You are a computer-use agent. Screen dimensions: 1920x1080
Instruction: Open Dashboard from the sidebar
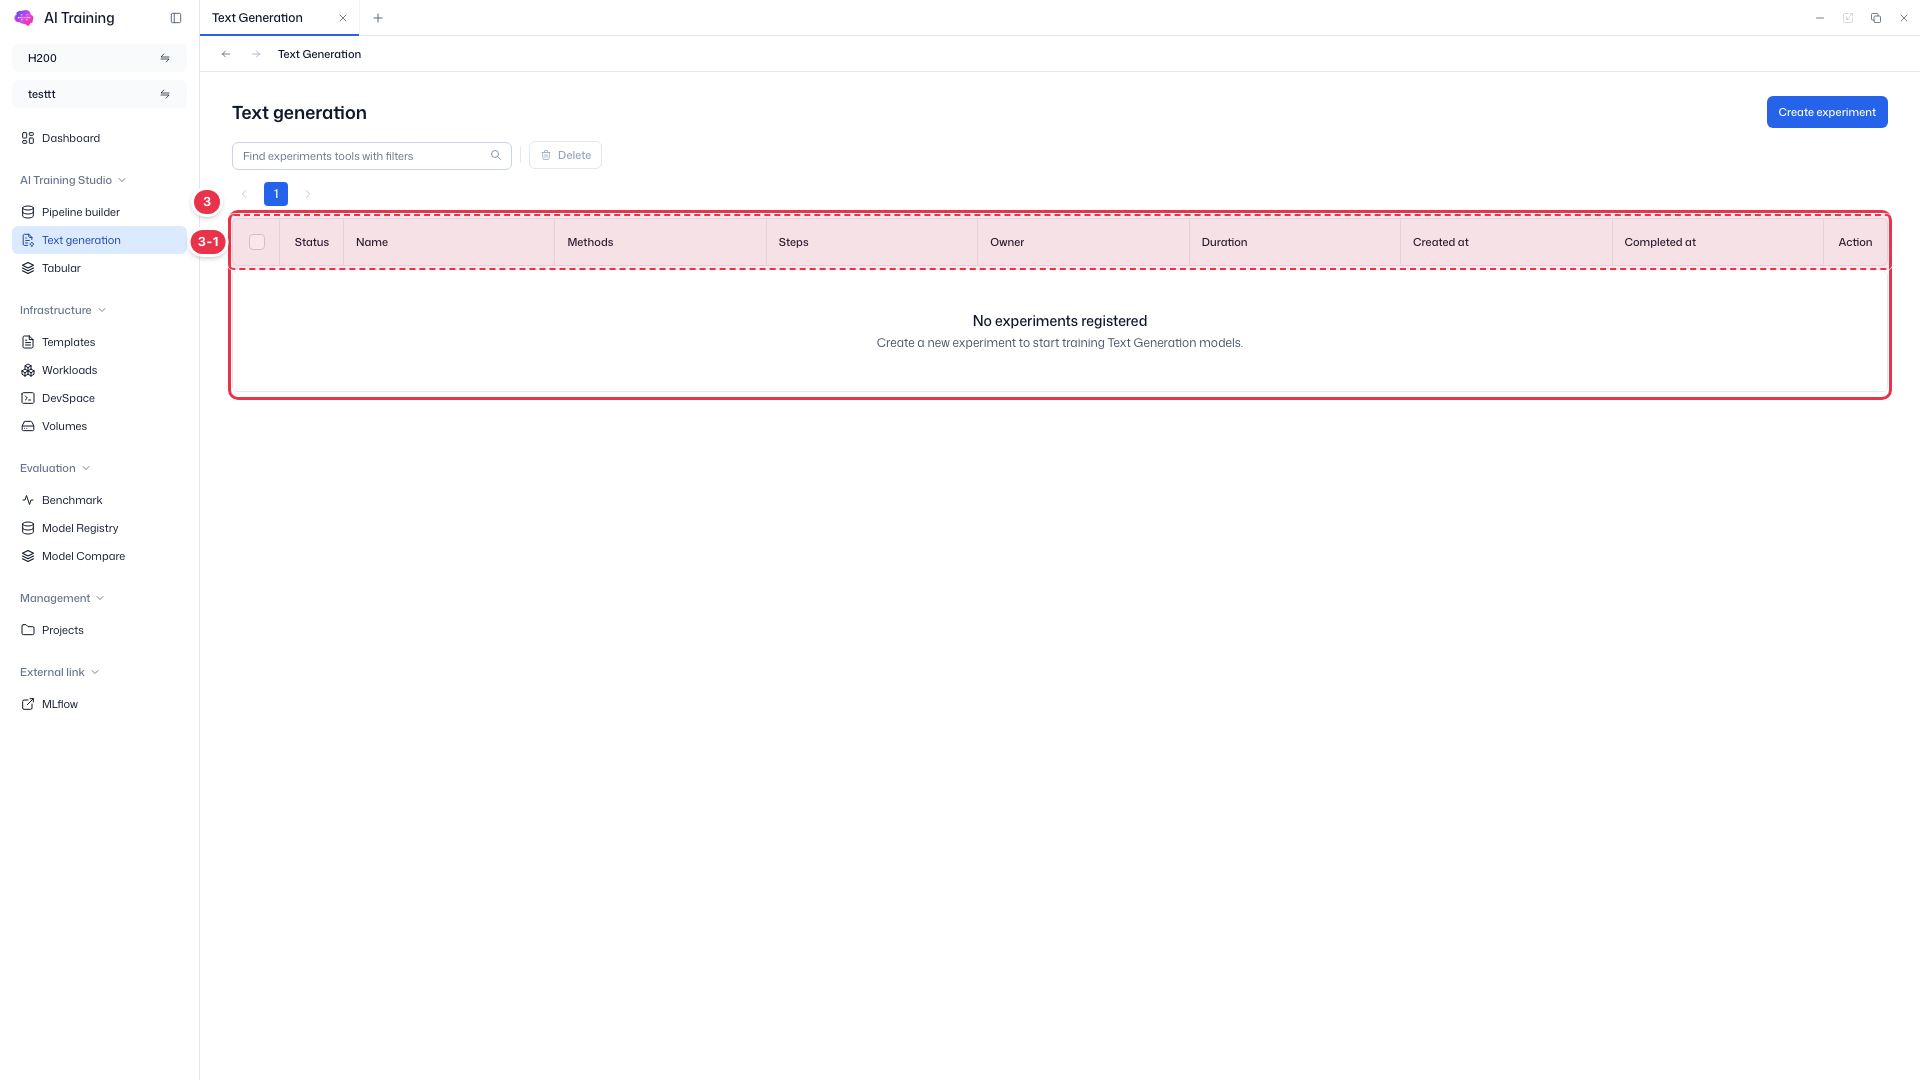pos(99,138)
